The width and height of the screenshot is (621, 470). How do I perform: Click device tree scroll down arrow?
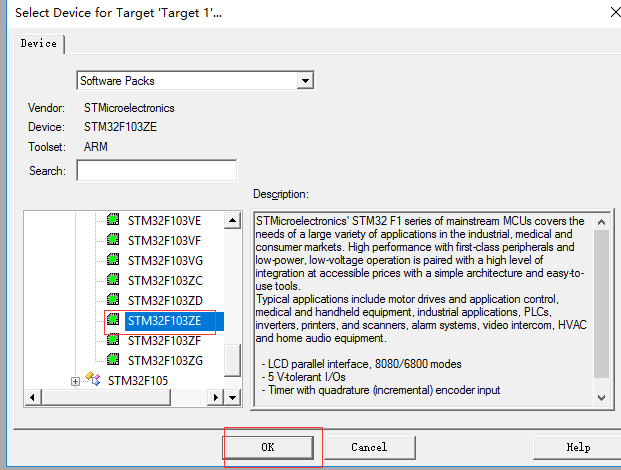tap(232, 397)
